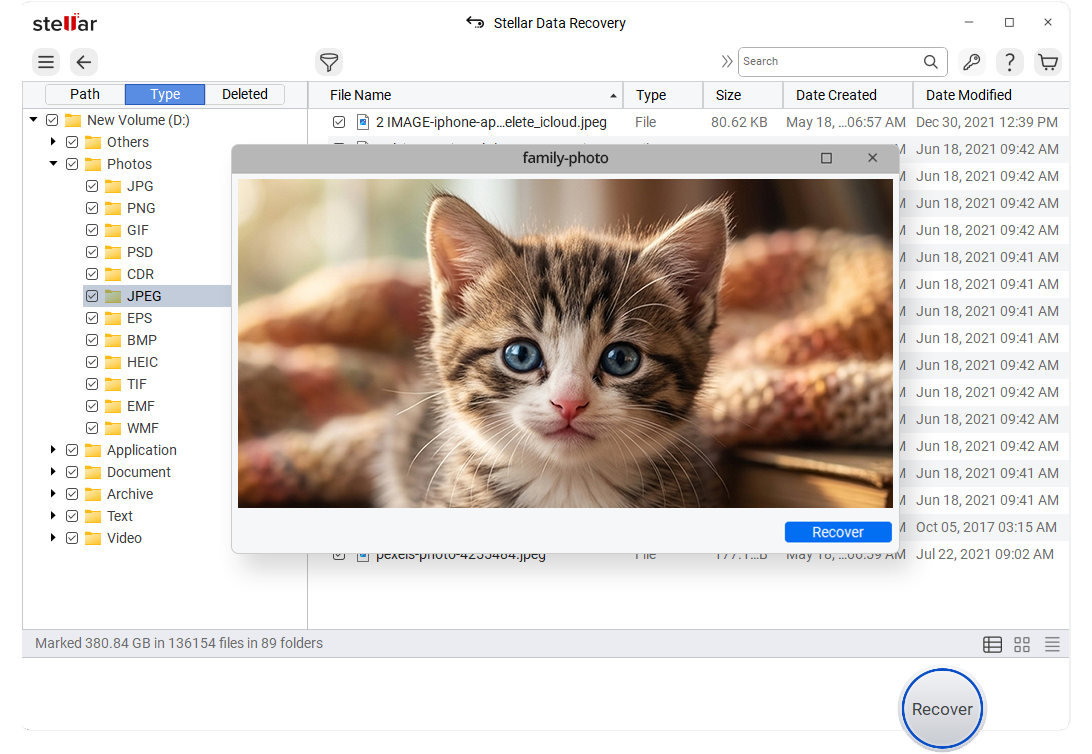Click the round Recover button
Screen dimensions: 1092x754
point(942,709)
